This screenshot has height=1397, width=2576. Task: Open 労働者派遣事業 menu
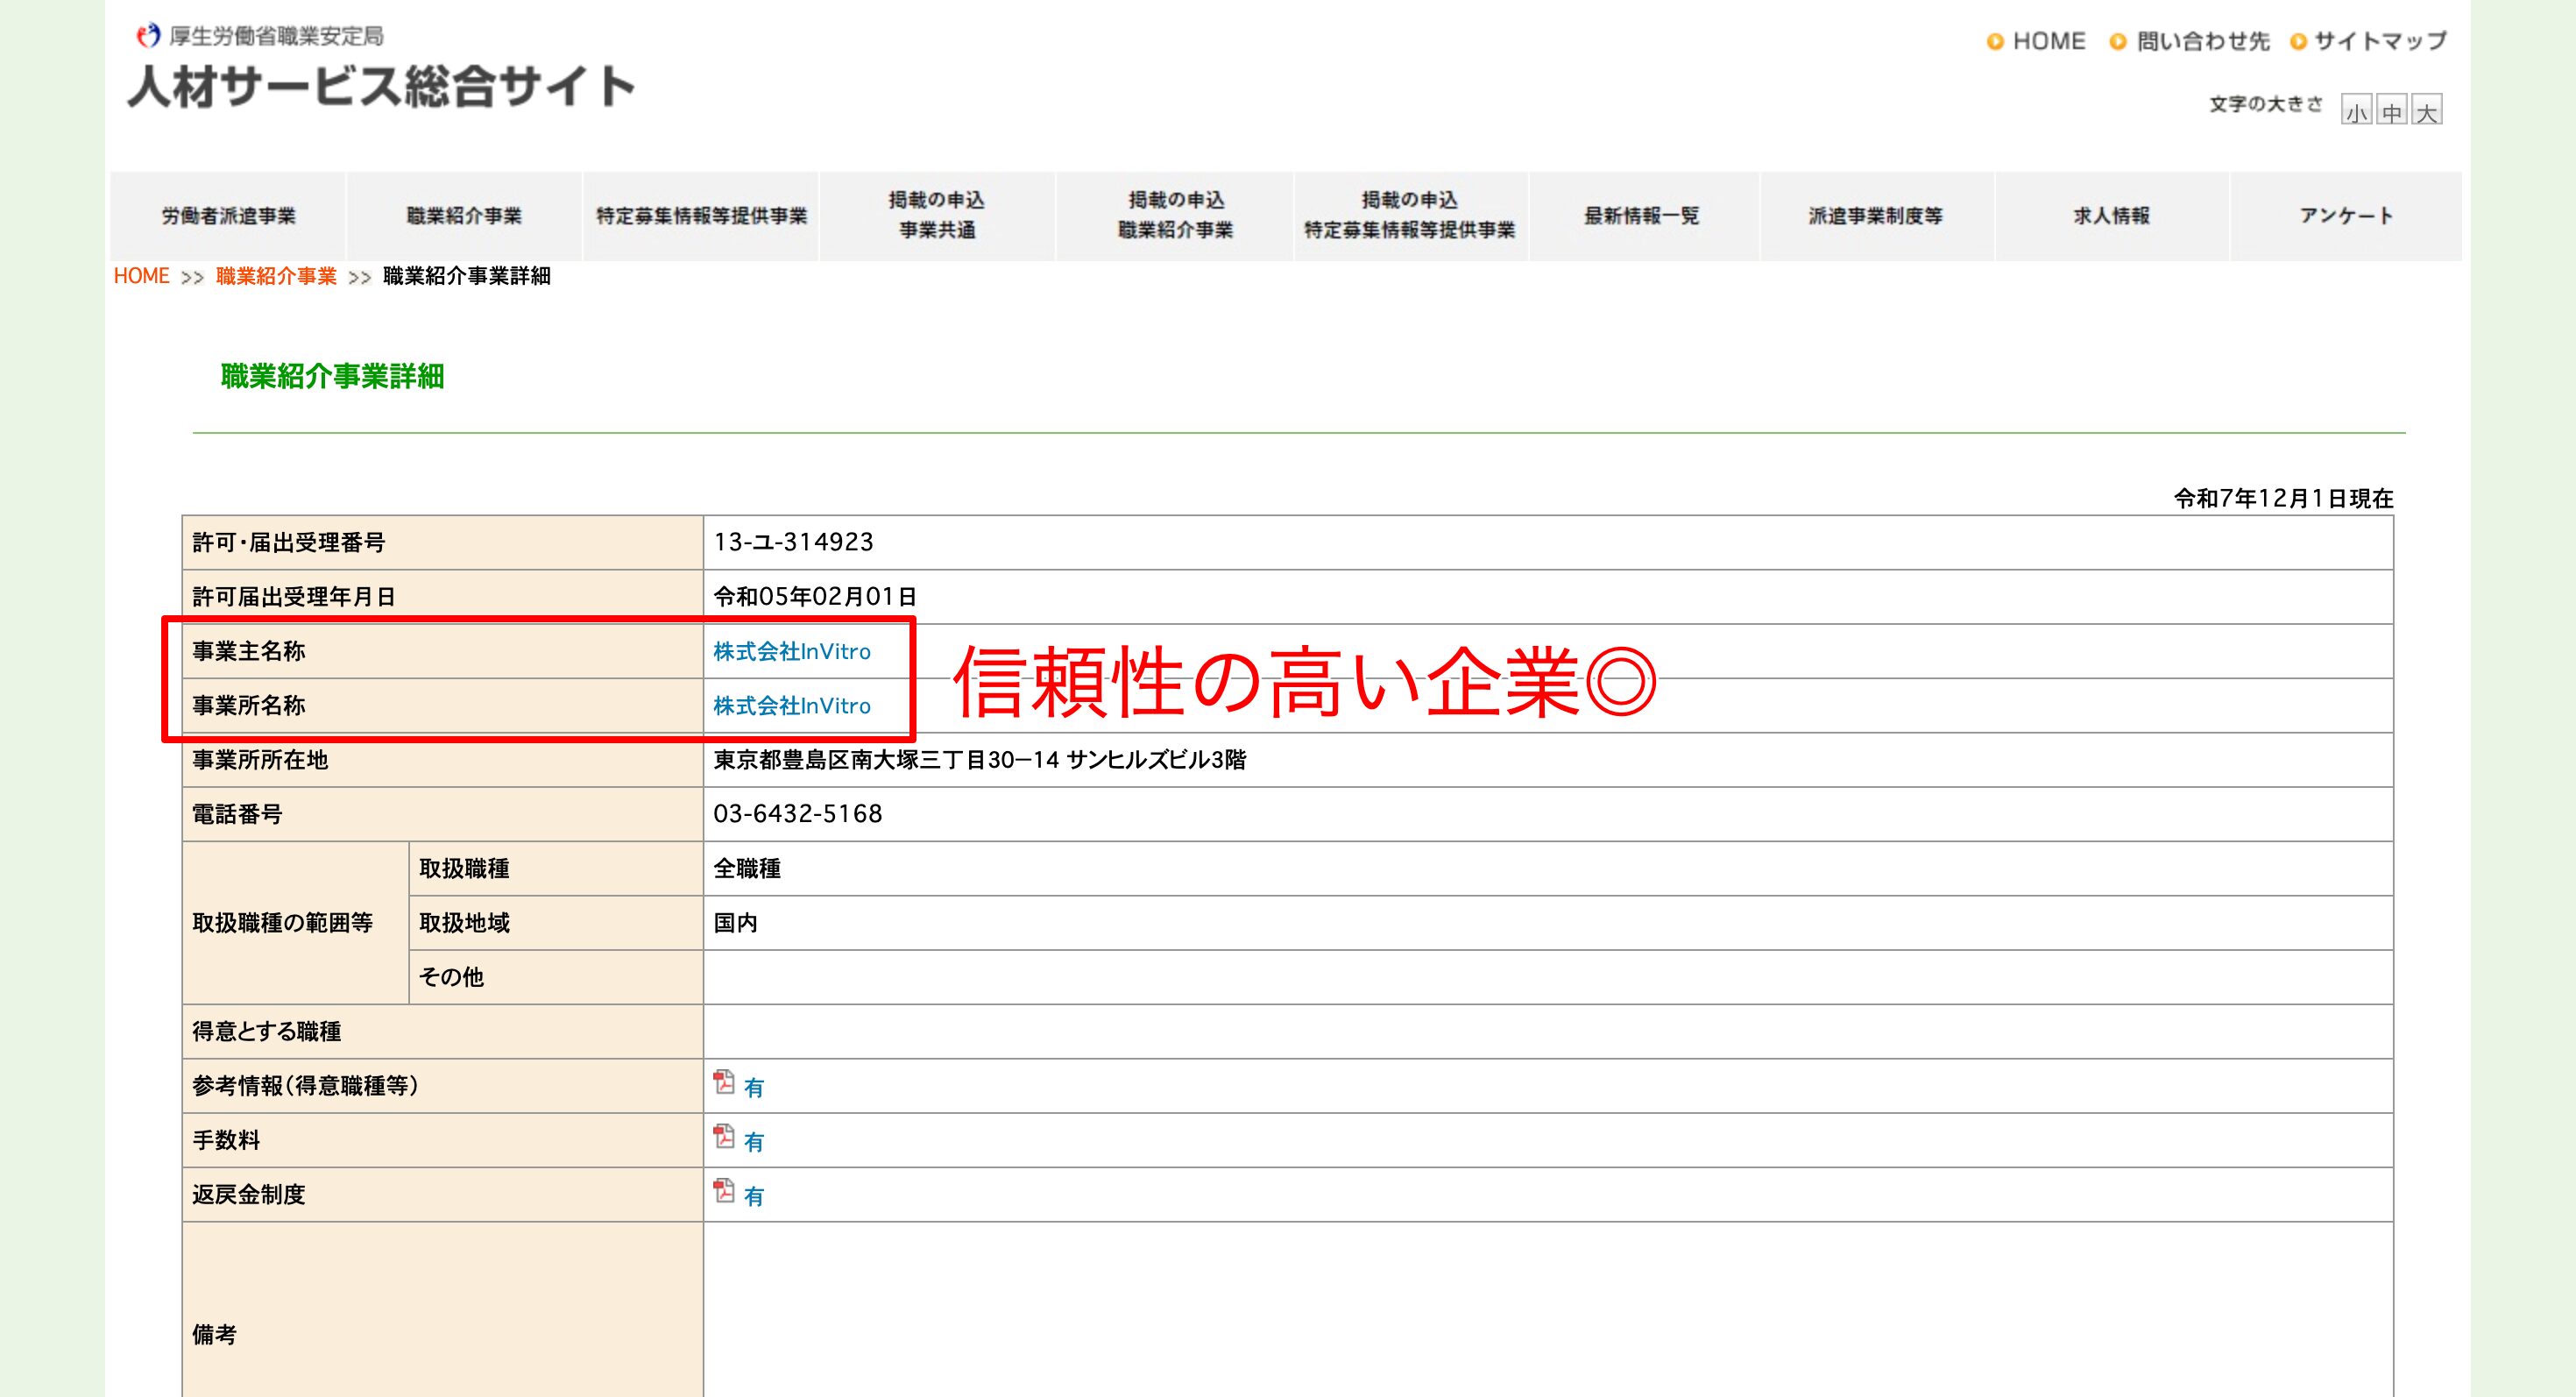228,216
